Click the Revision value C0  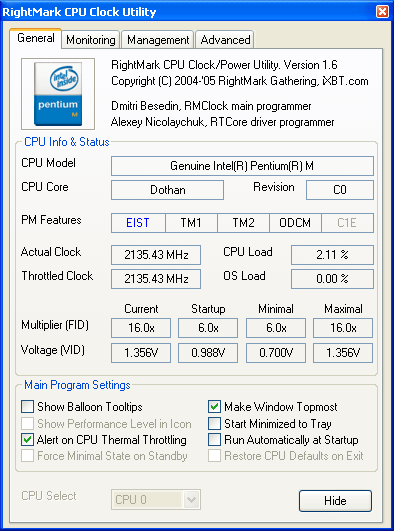click(x=340, y=190)
